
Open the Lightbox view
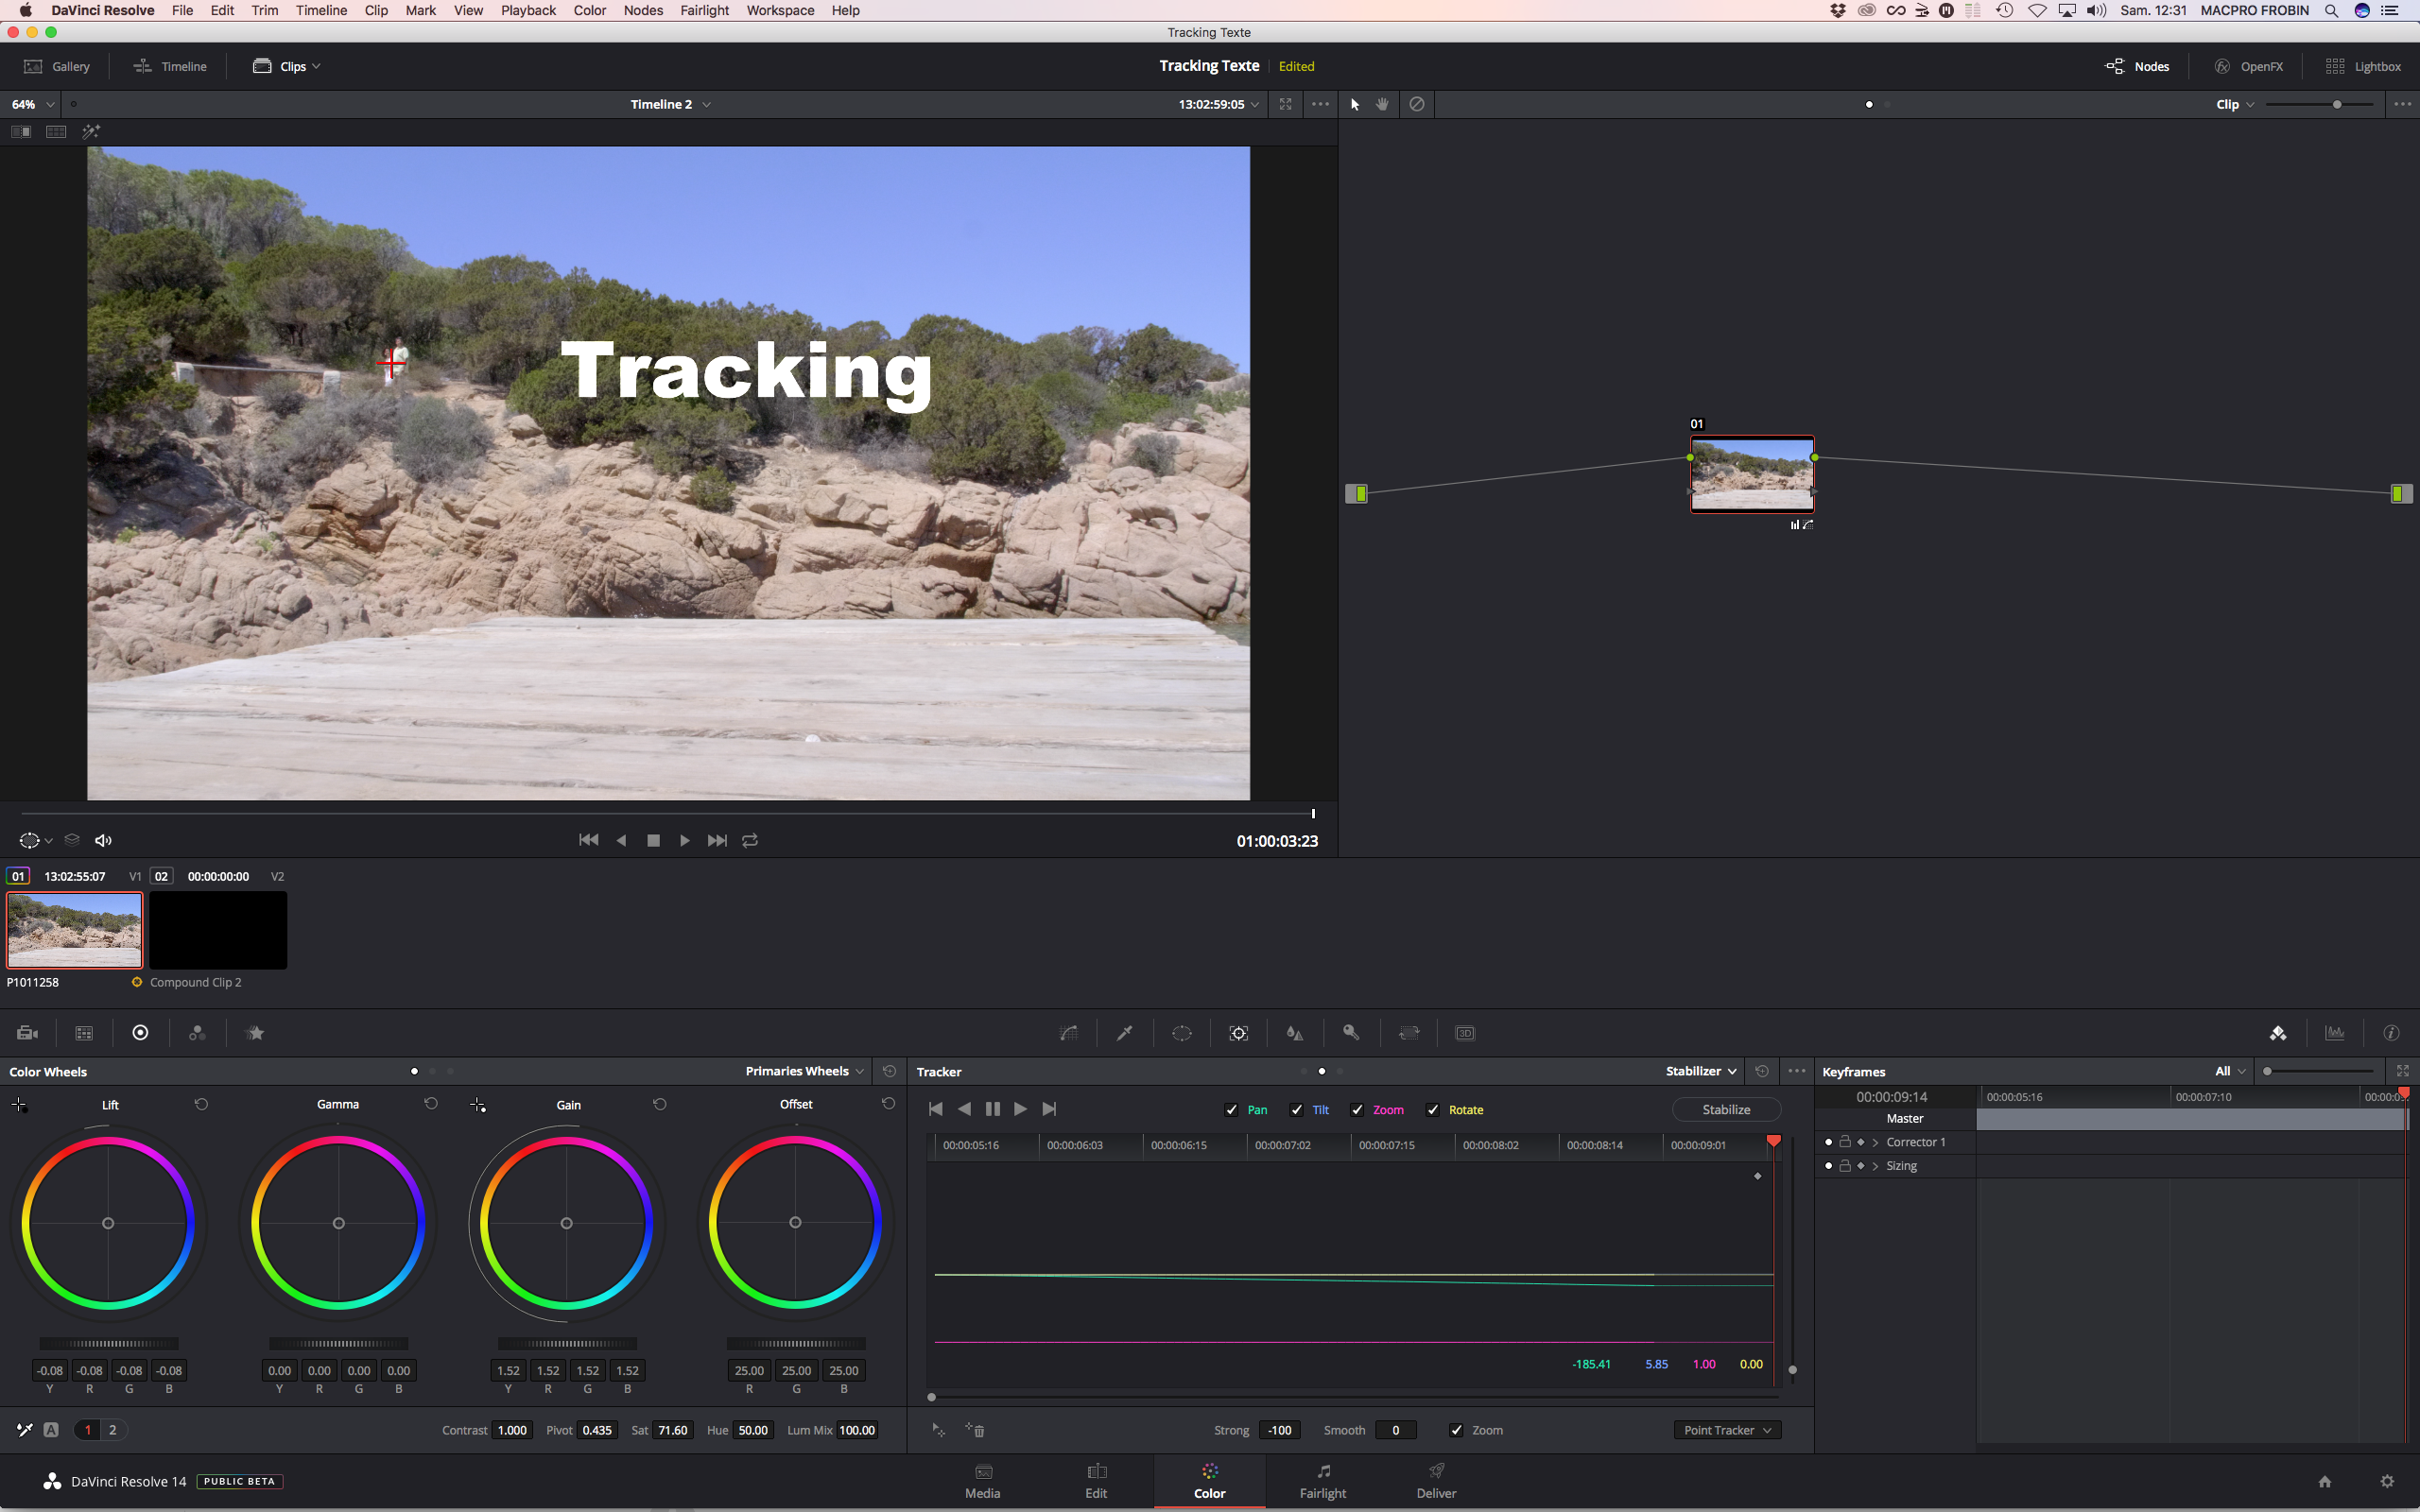[x=2365, y=66]
